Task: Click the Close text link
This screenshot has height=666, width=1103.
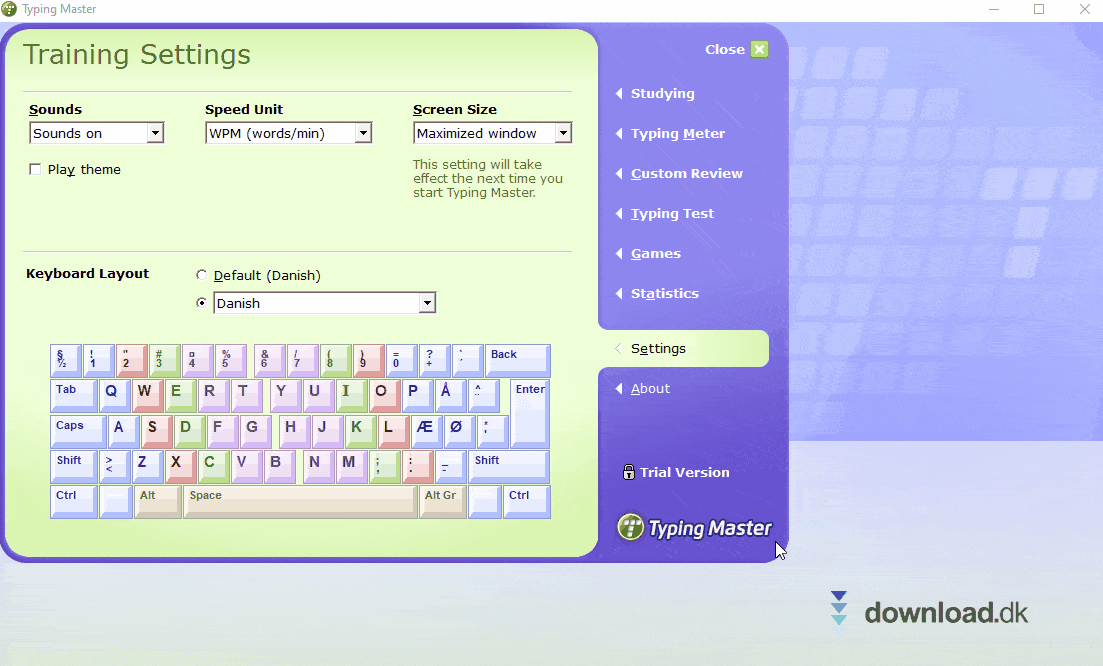Action: point(725,49)
